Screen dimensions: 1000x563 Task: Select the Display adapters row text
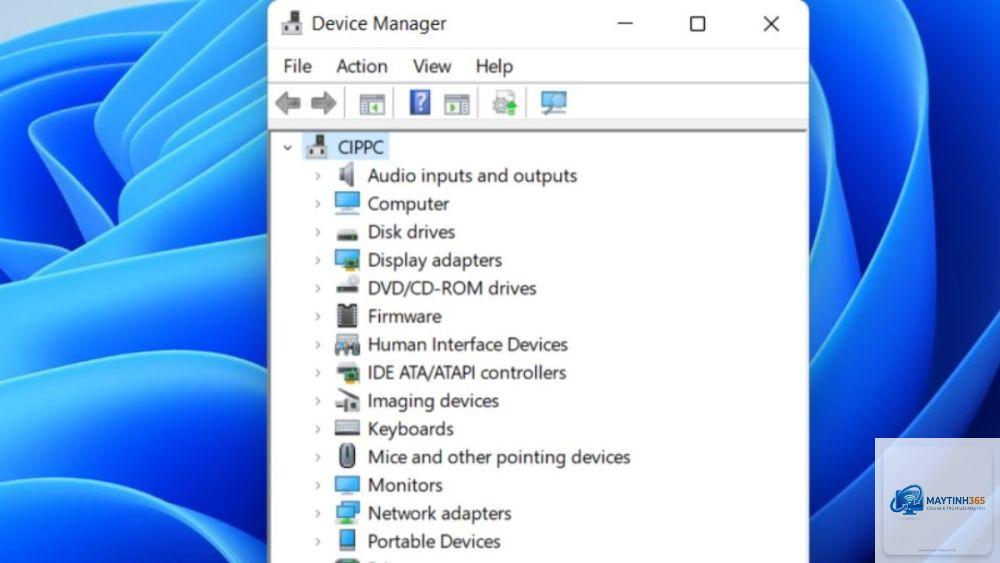click(434, 260)
